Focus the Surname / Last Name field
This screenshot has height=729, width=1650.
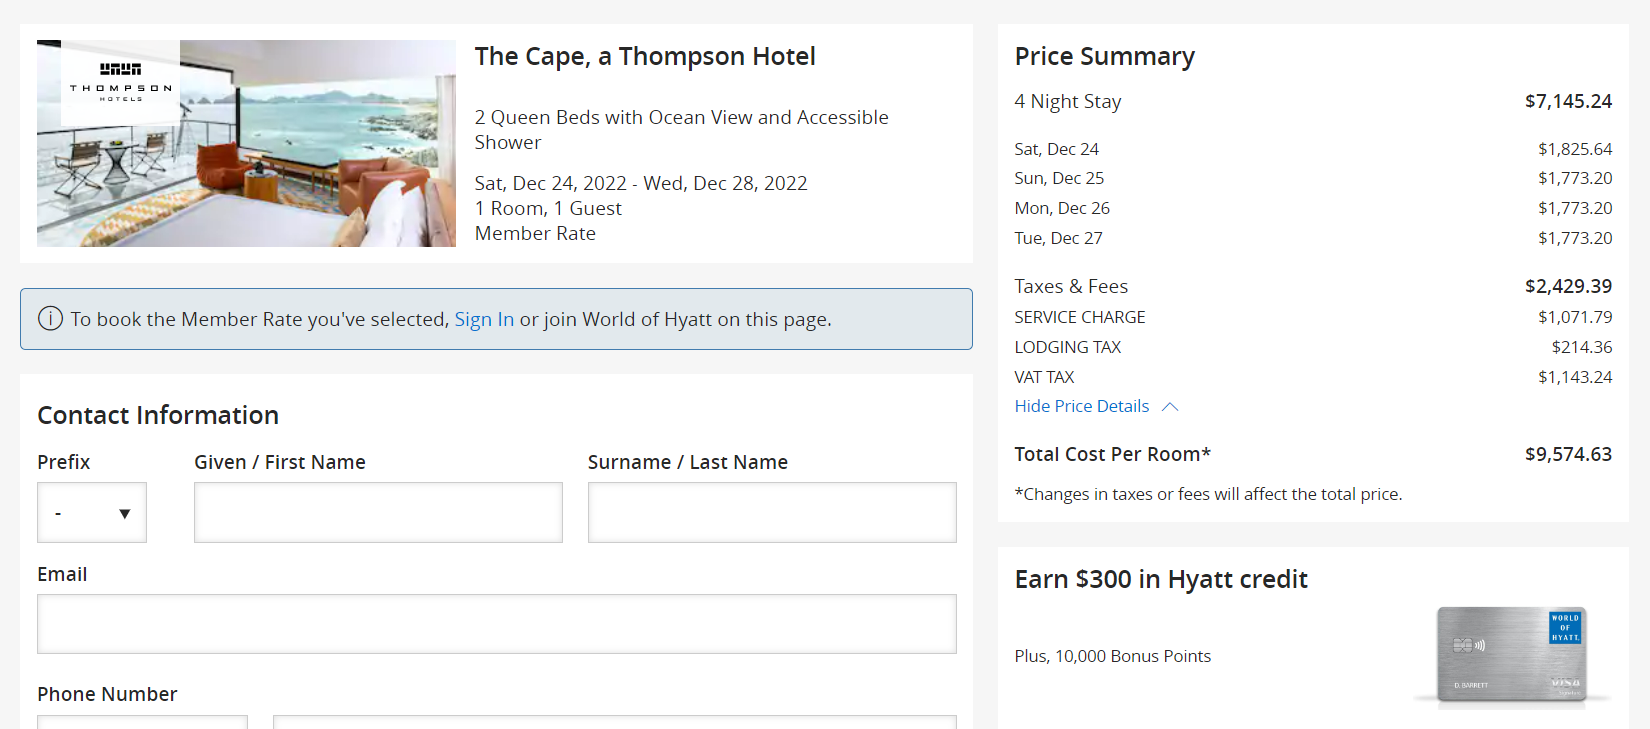click(772, 513)
